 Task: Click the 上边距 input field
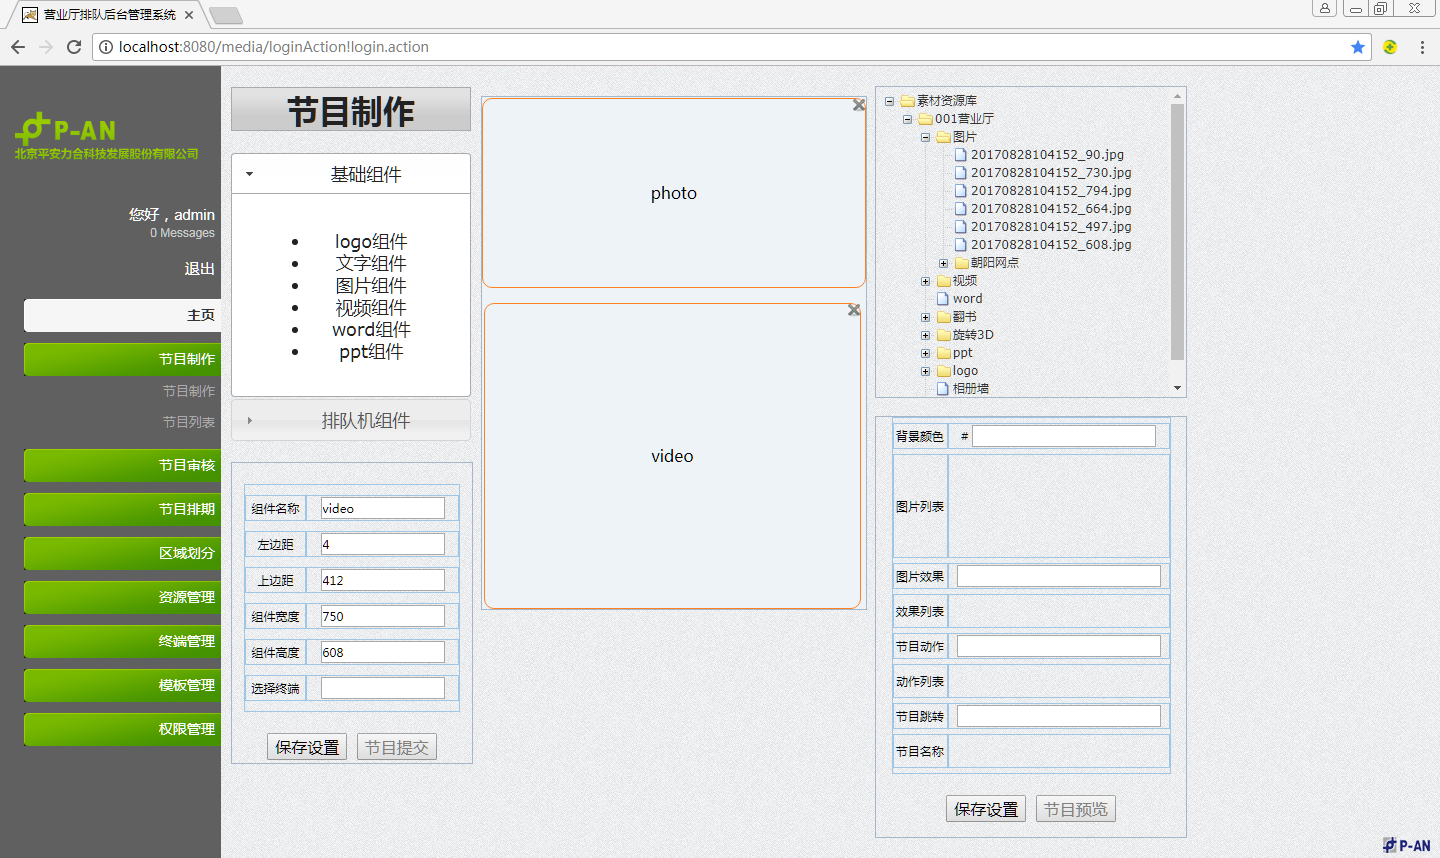tap(383, 580)
